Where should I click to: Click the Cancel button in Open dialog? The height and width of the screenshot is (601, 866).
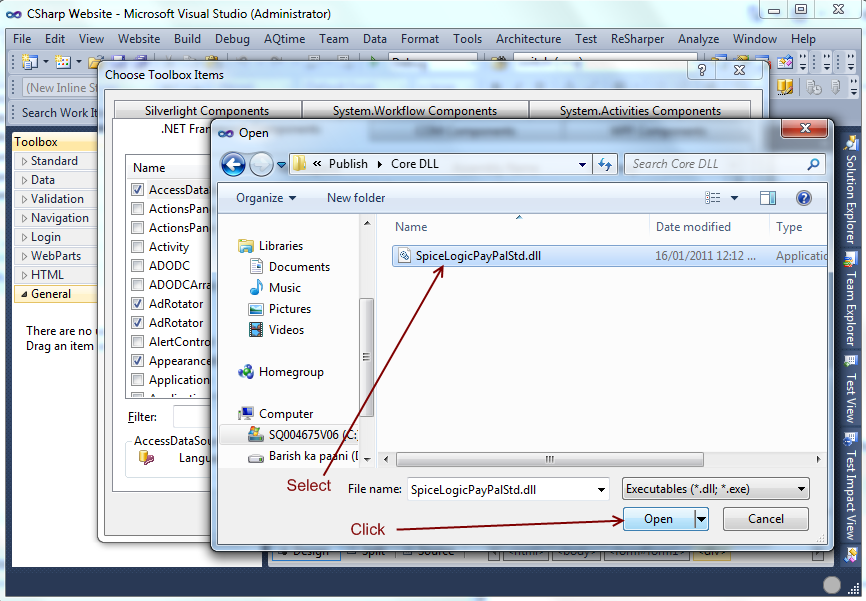click(765, 519)
